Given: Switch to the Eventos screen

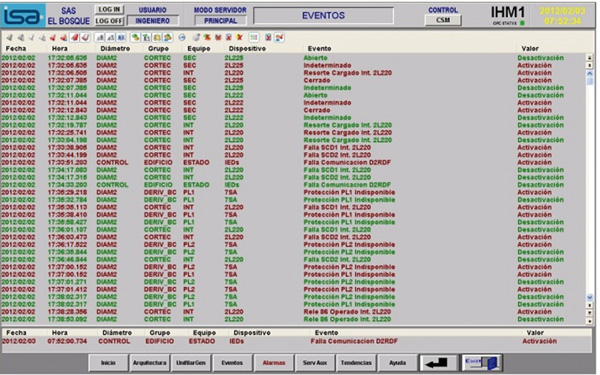Looking at the screenshot, I should (x=232, y=362).
